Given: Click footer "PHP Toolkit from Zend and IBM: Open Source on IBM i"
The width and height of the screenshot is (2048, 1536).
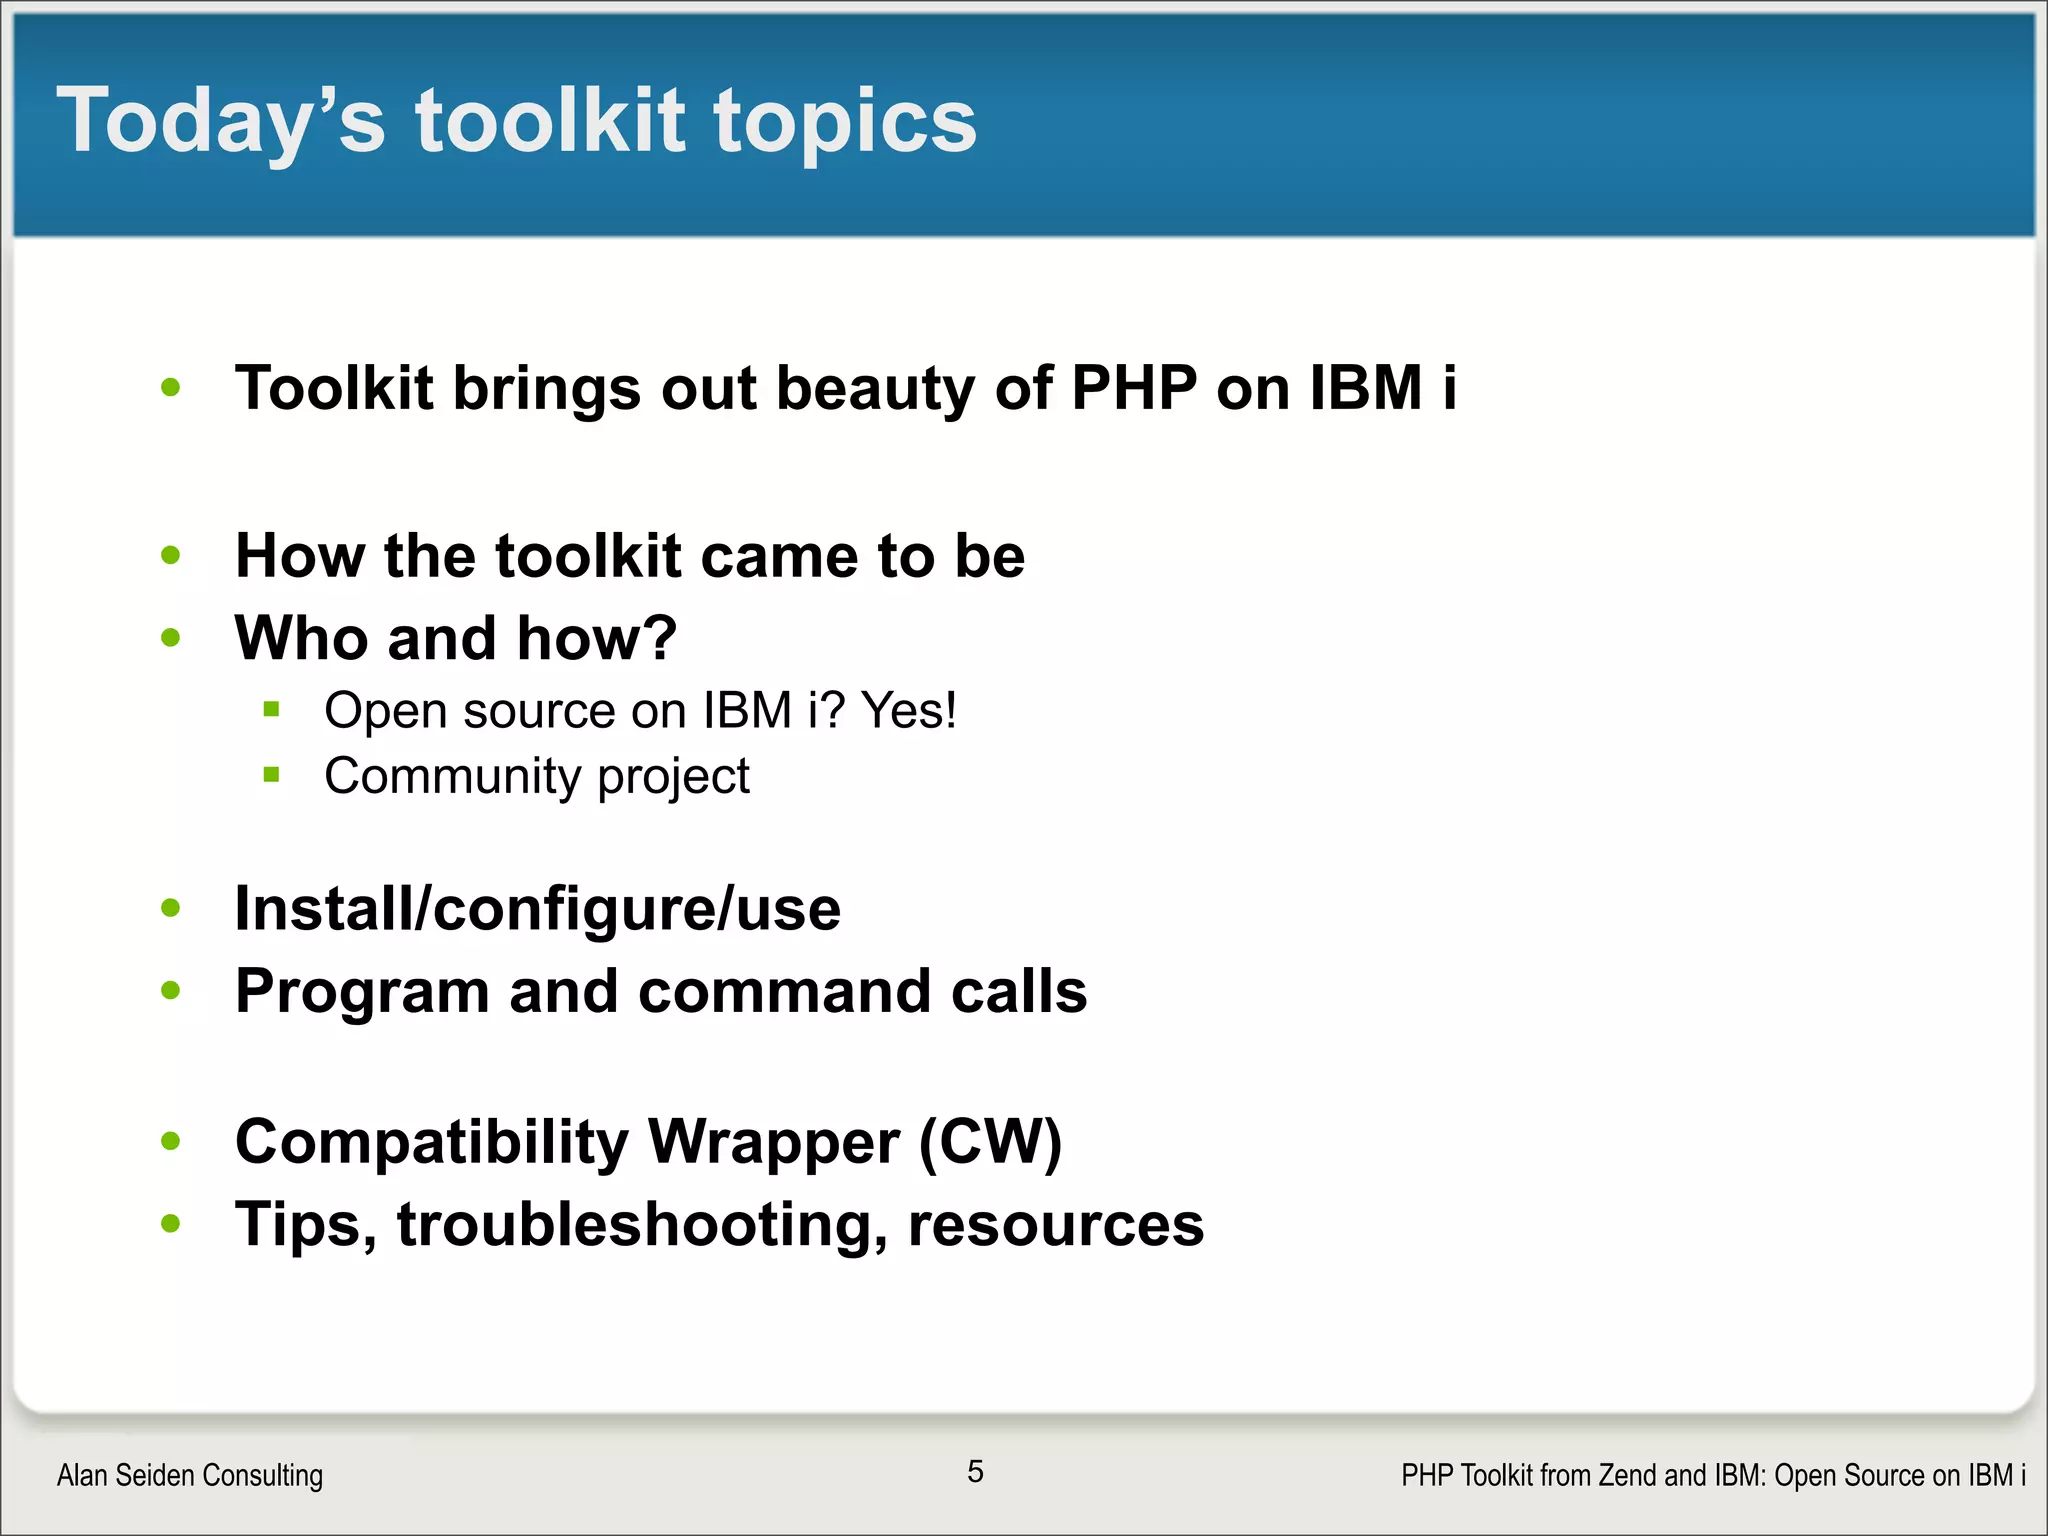Looking at the screenshot, I should 1714,1475.
